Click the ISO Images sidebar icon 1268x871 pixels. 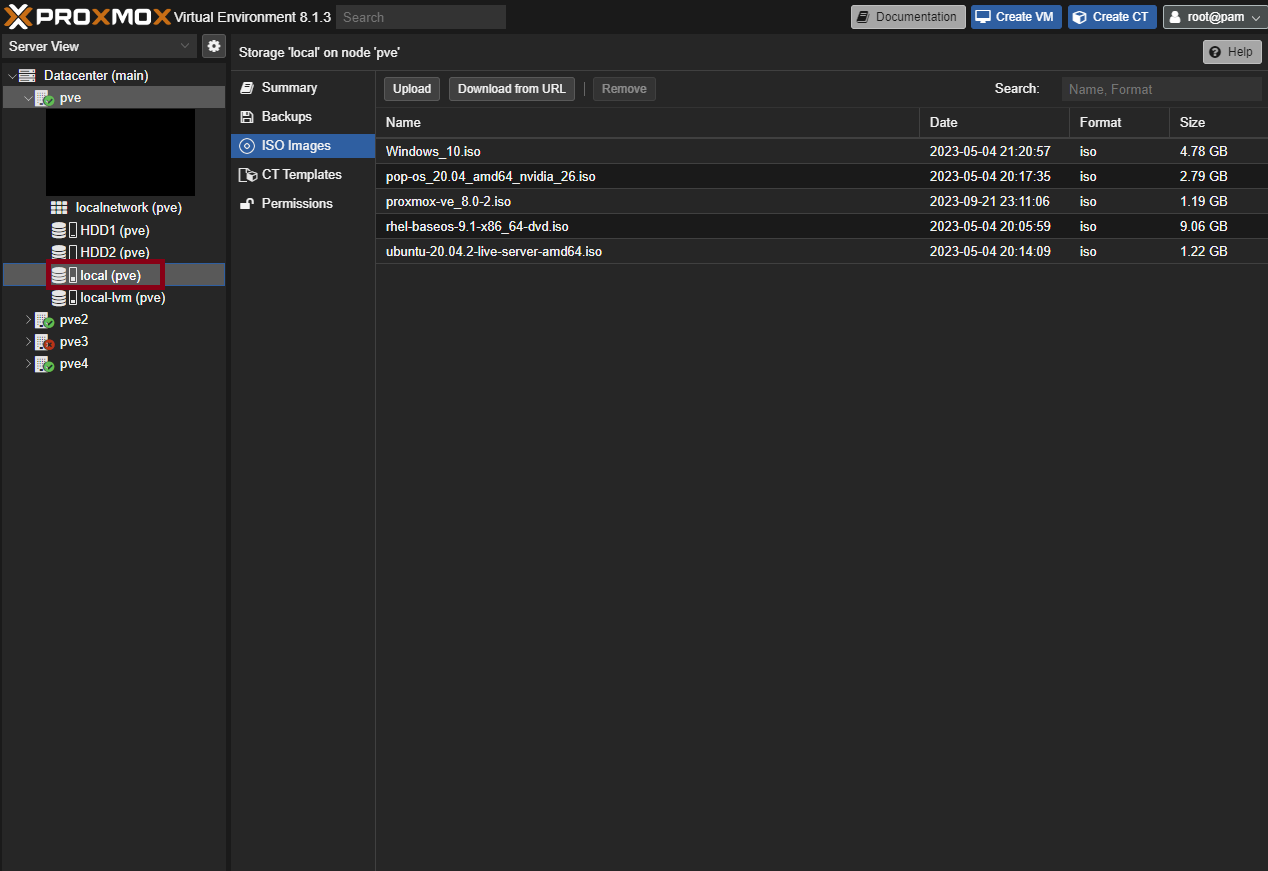point(247,145)
